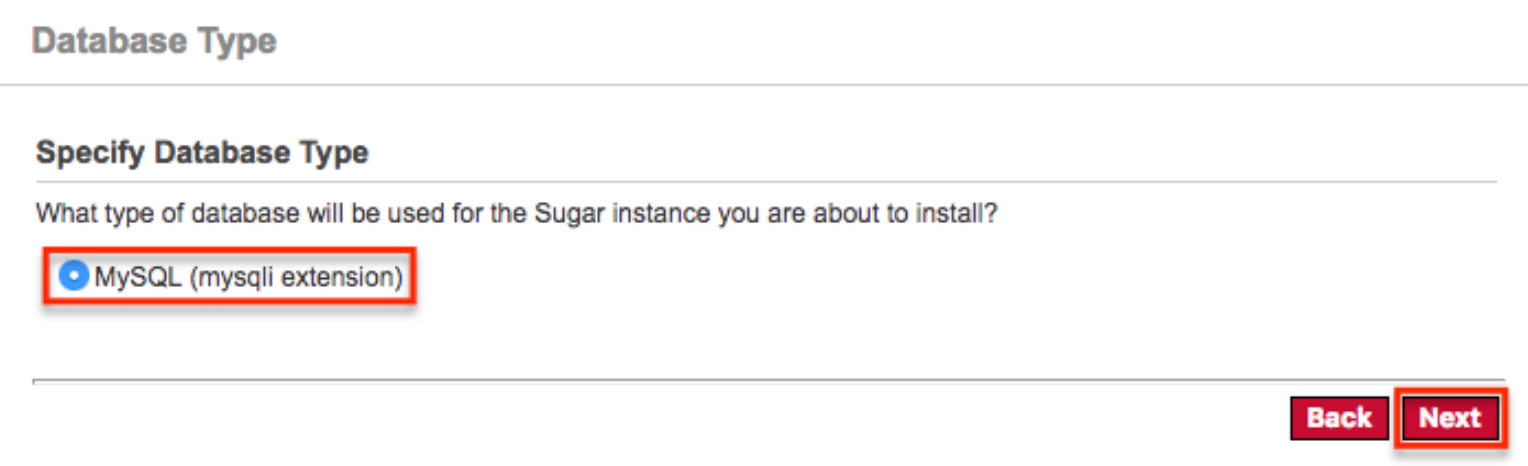1528x466 pixels.
Task: Go back with the Back button
Action: point(1339,417)
